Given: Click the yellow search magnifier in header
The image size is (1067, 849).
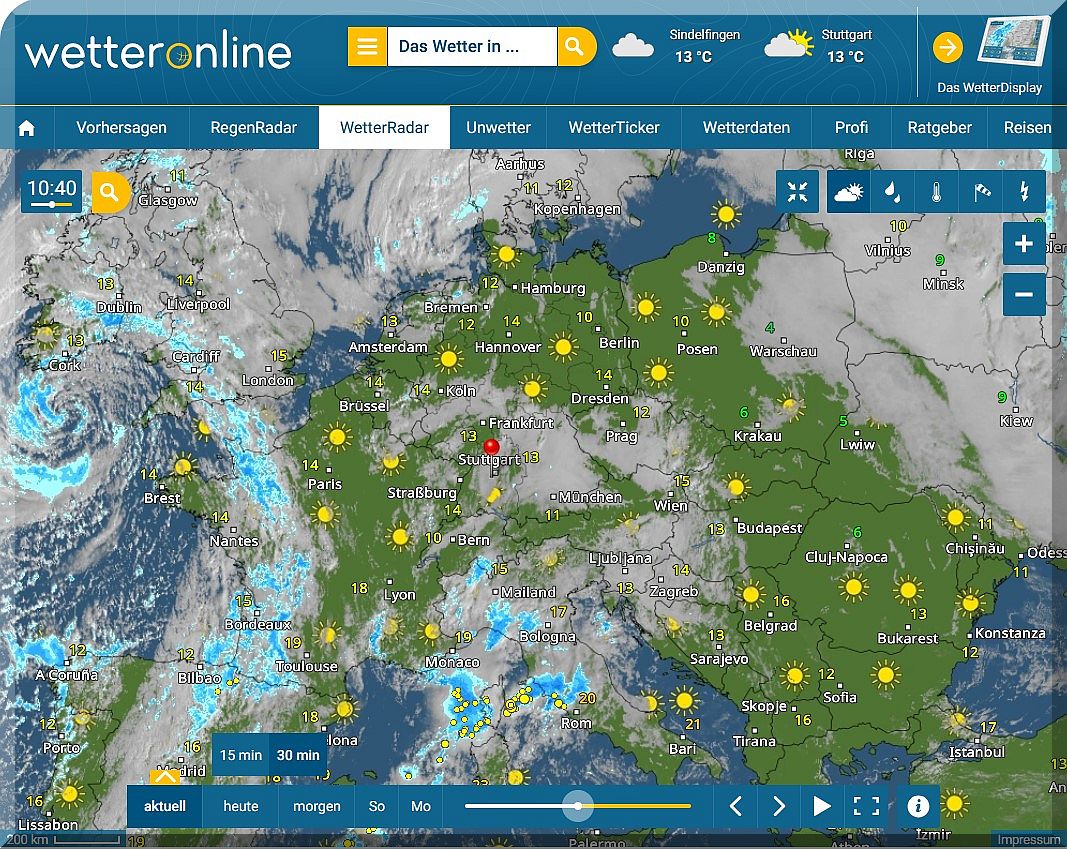Looking at the screenshot, I should tap(575, 47).
